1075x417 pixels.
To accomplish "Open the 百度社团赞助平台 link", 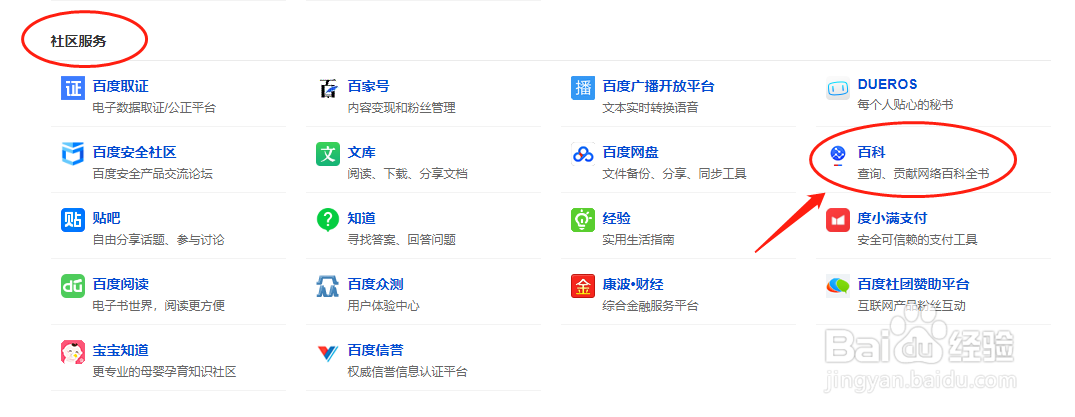I will pos(913,284).
